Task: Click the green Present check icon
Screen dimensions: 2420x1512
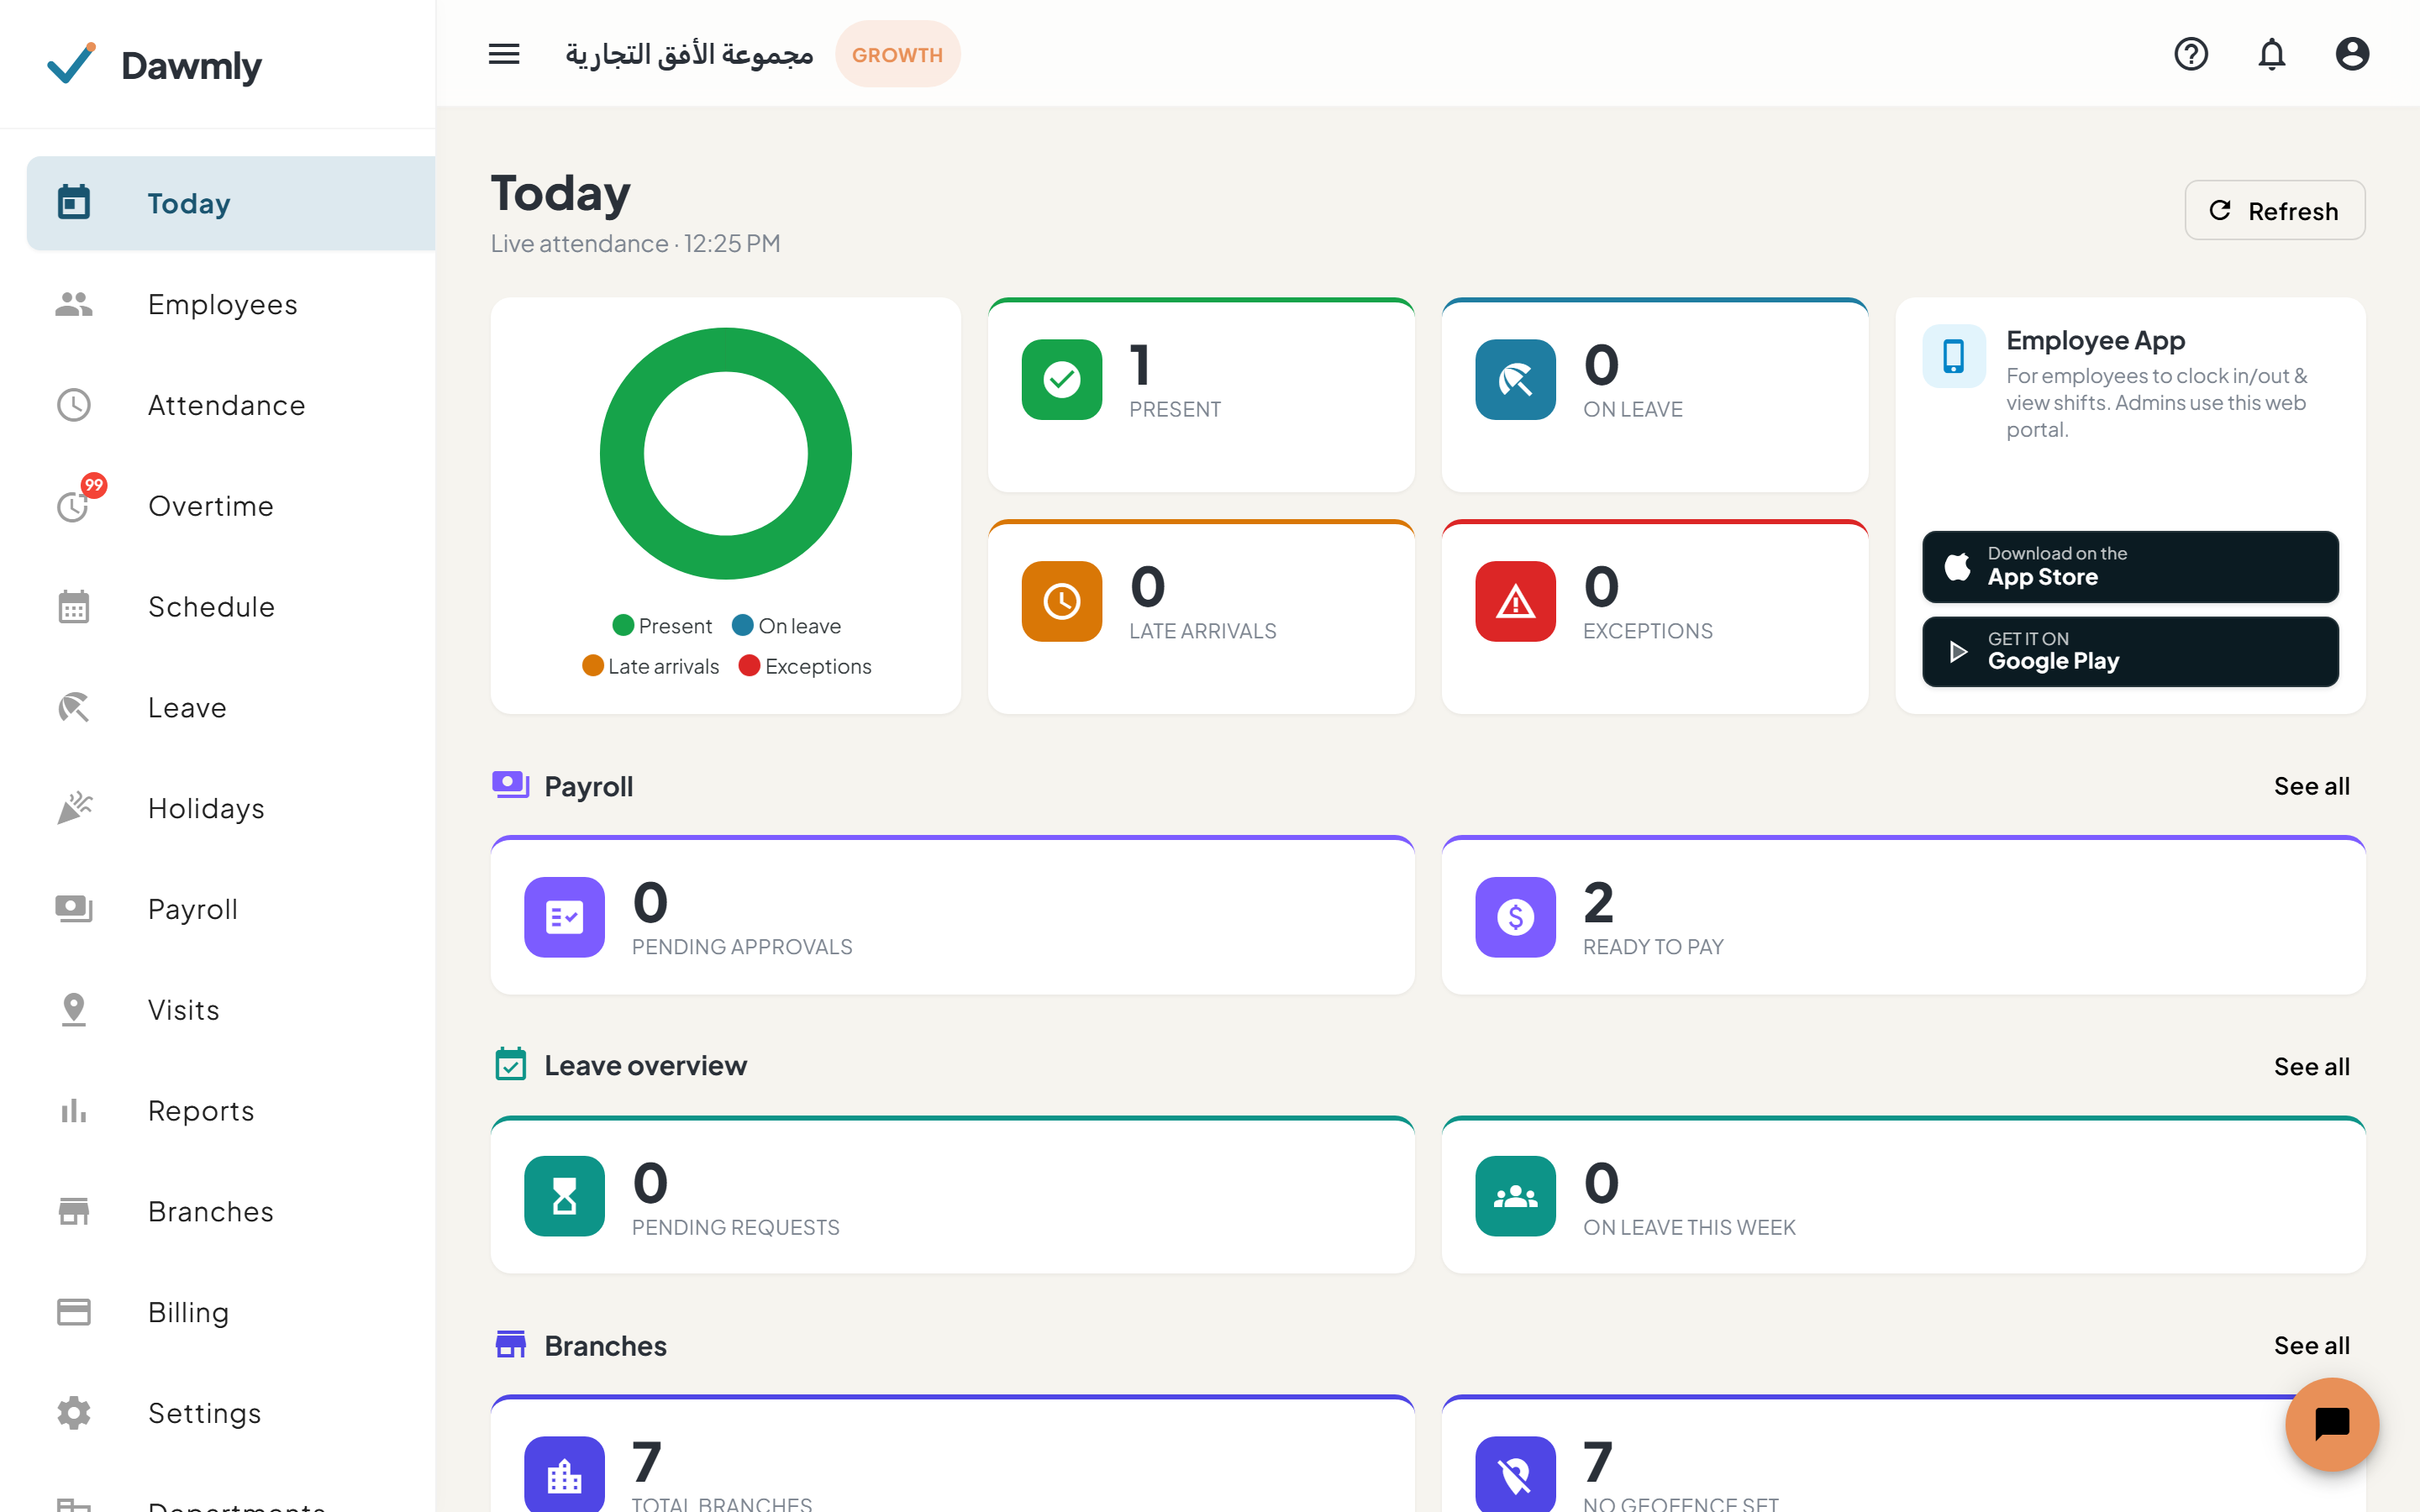Action: coord(1062,380)
